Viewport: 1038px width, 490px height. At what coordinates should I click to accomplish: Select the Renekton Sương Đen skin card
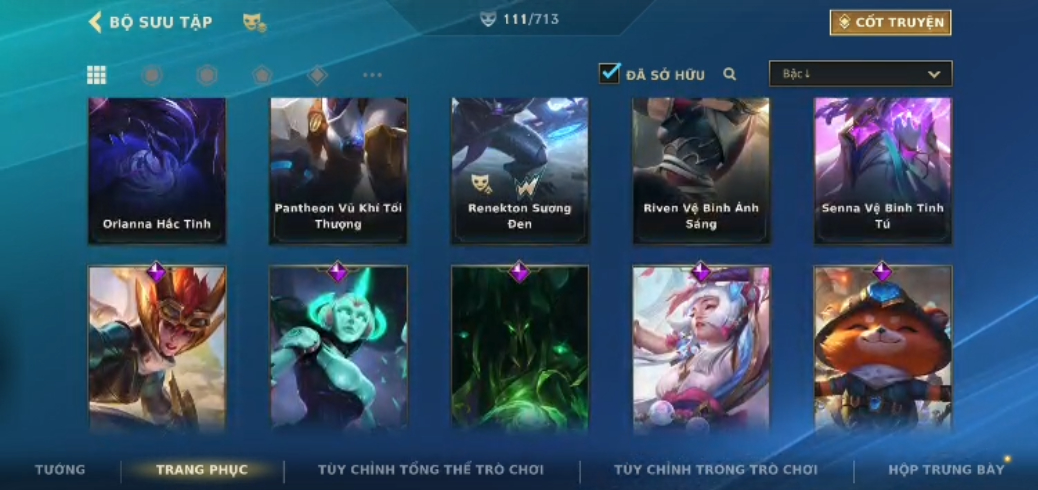click(x=520, y=171)
